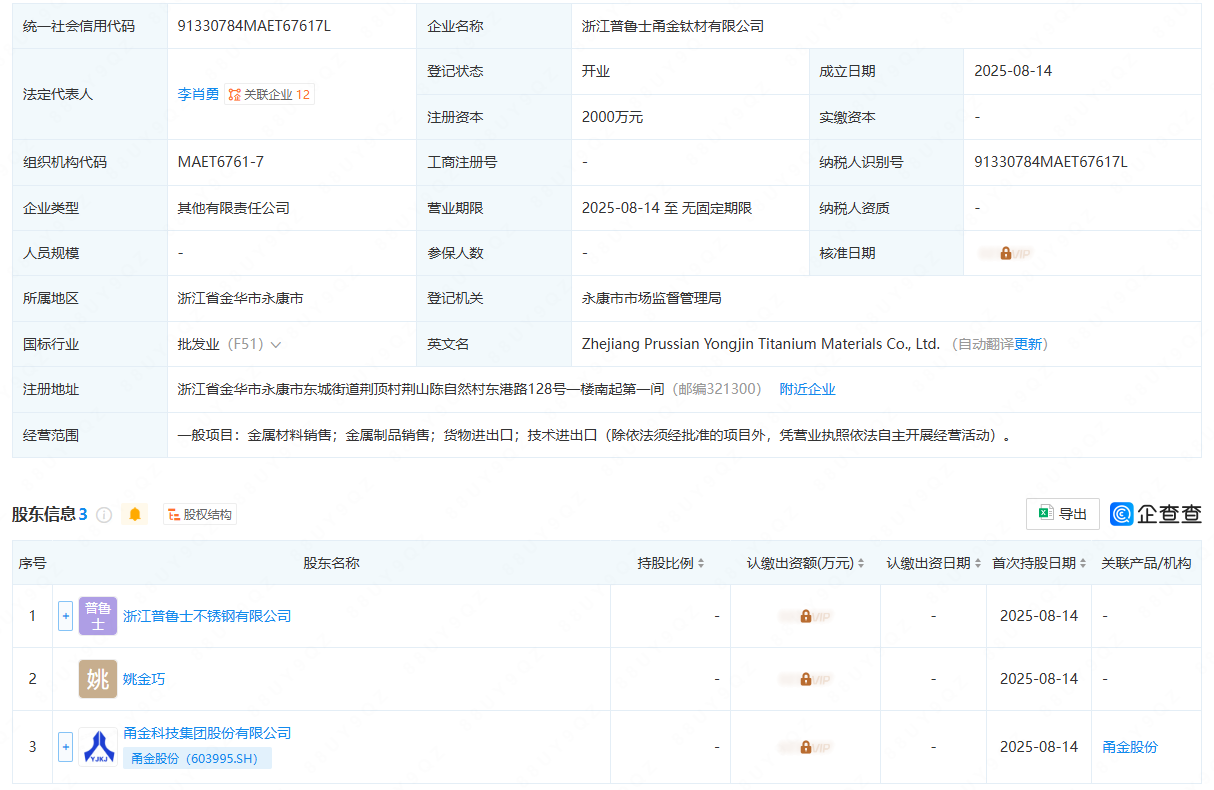Click the English name Zhejiang Prussian Yongjin text
The width and height of the screenshot is (1214, 790).
tap(761, 344)
